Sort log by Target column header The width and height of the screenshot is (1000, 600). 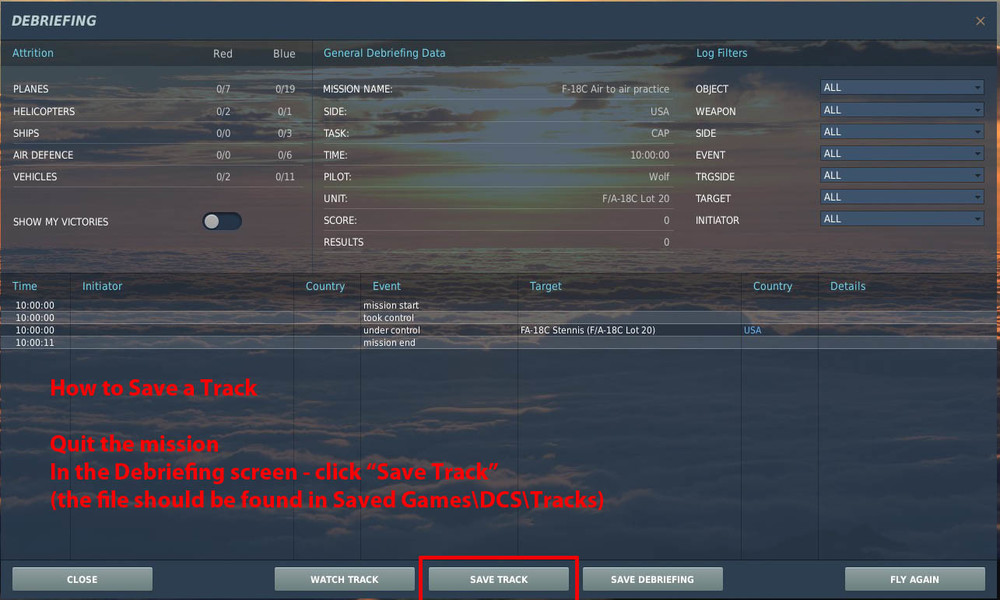(545, 286)
